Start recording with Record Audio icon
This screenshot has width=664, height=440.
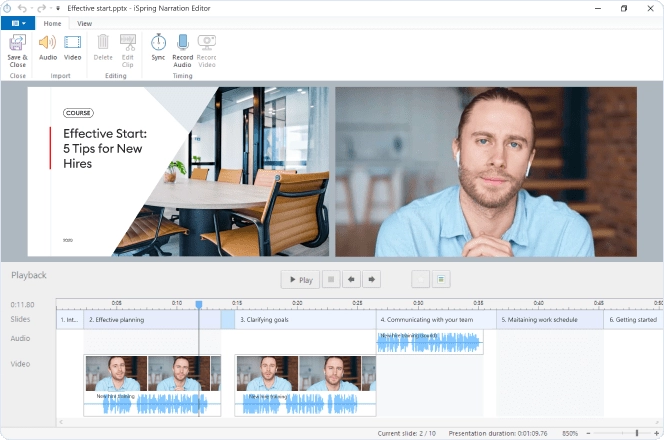click(x=183, y=43)
